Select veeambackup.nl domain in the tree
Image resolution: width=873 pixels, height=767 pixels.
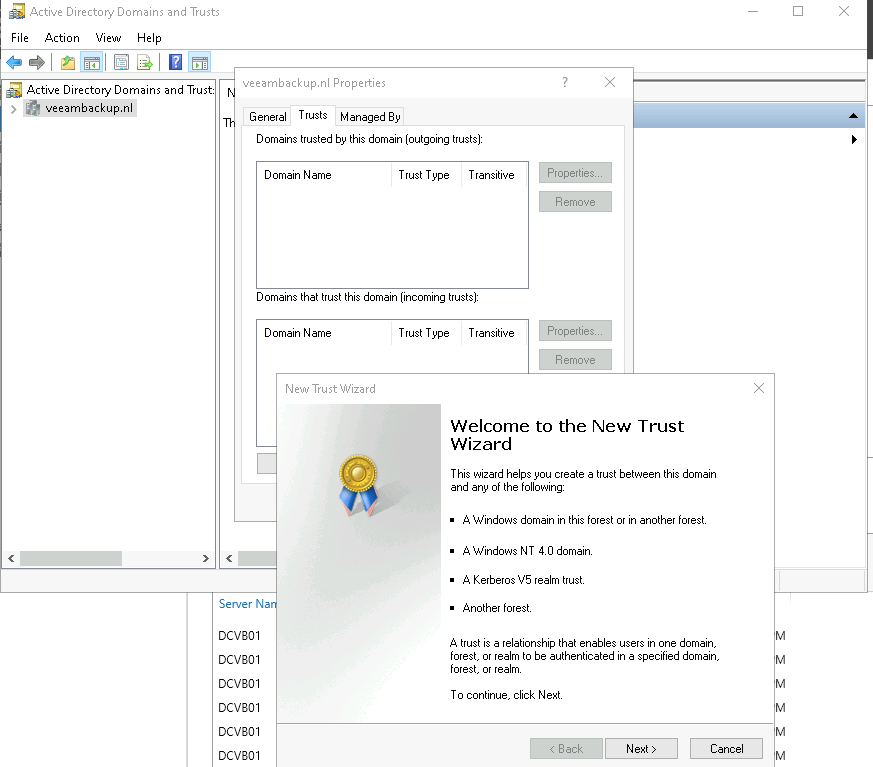(x=88, y=109)
